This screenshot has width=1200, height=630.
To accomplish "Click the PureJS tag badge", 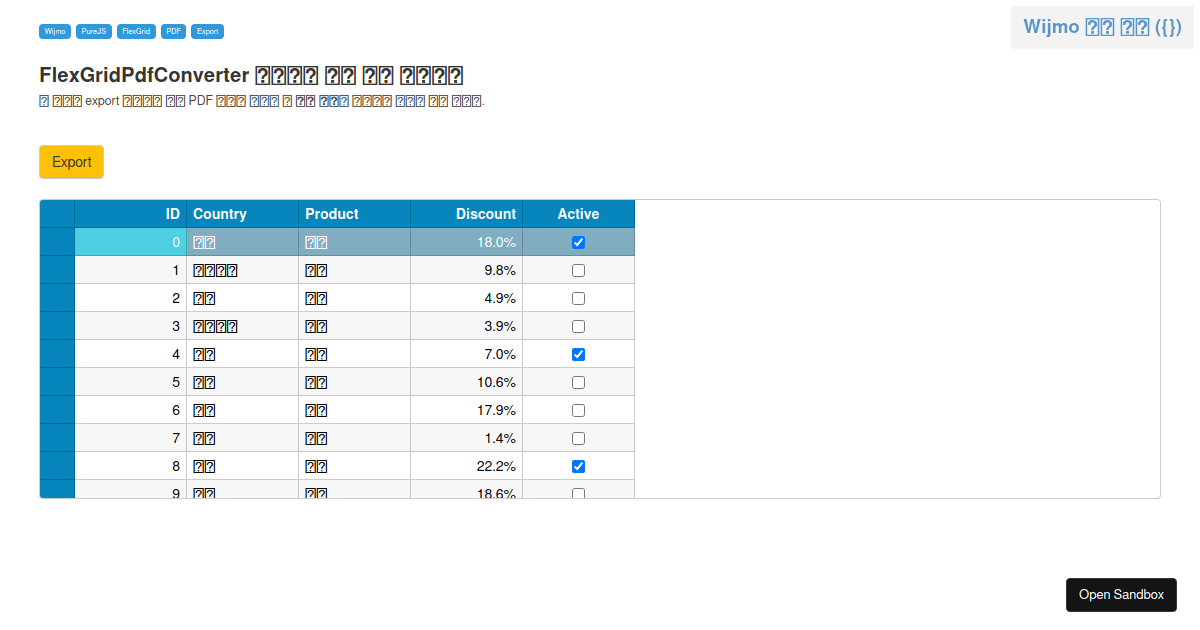I will (x=94, y=32).
